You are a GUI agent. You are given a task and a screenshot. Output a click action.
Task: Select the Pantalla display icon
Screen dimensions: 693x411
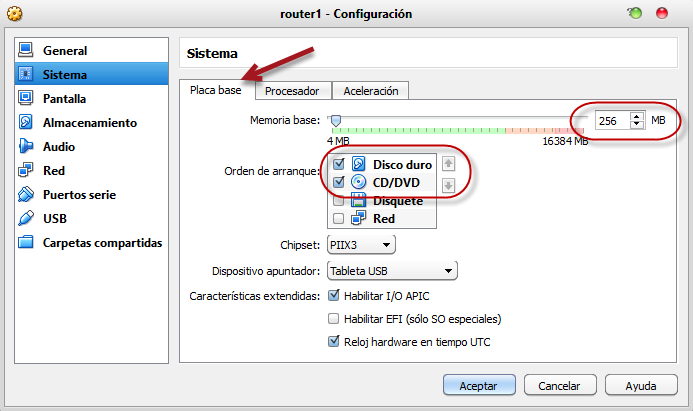click(27, 98)
